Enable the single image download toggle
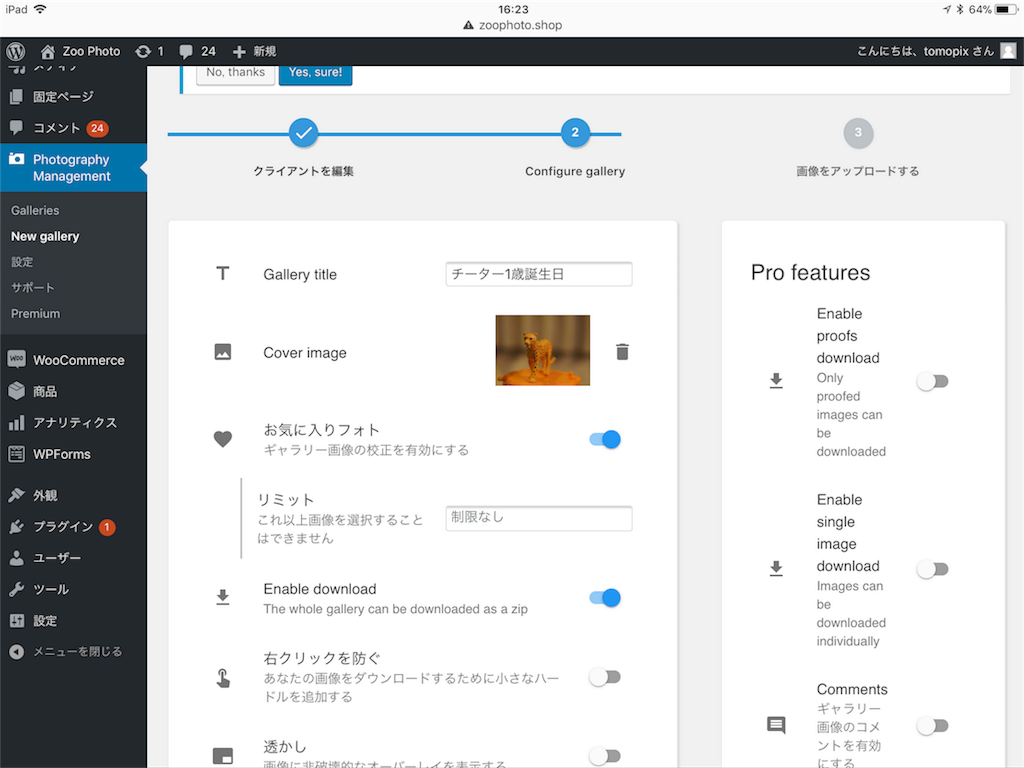Image resolution: width=1024 pixels, height=768 pixels. [x=933, y=569]
